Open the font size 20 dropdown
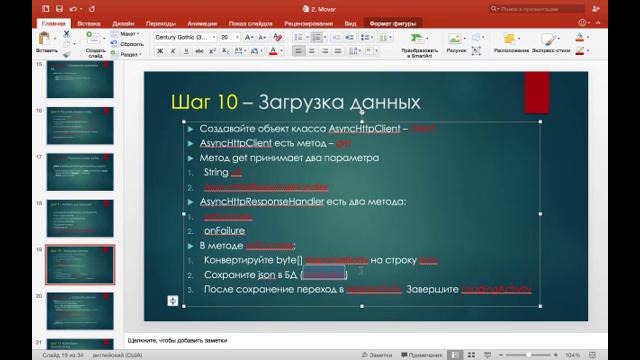The image size is (640, 360). [x=237, y=37]
